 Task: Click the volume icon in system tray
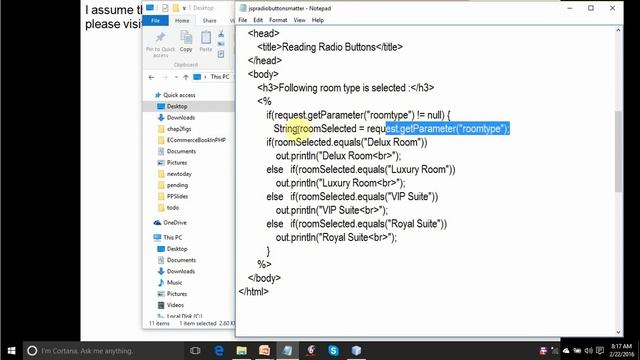pos(588,351)
